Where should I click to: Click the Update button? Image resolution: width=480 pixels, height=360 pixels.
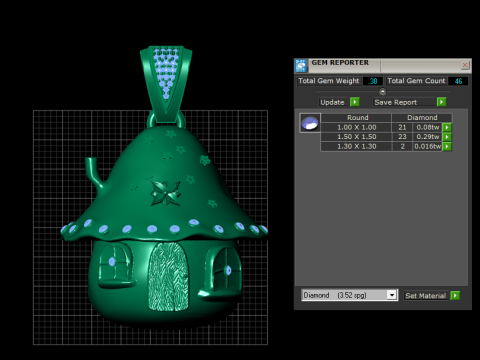click(x=334, y=102)
